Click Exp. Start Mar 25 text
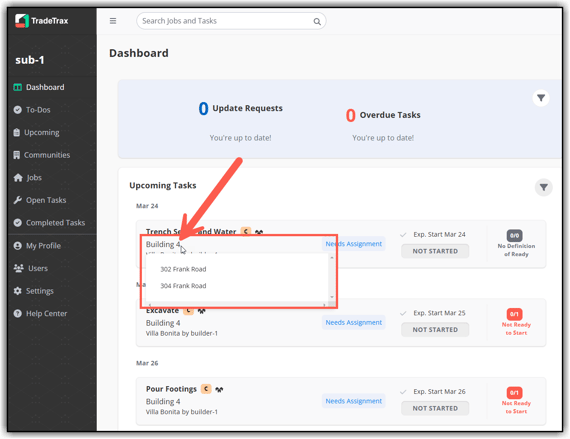570x439 pixels. point(439,313)
